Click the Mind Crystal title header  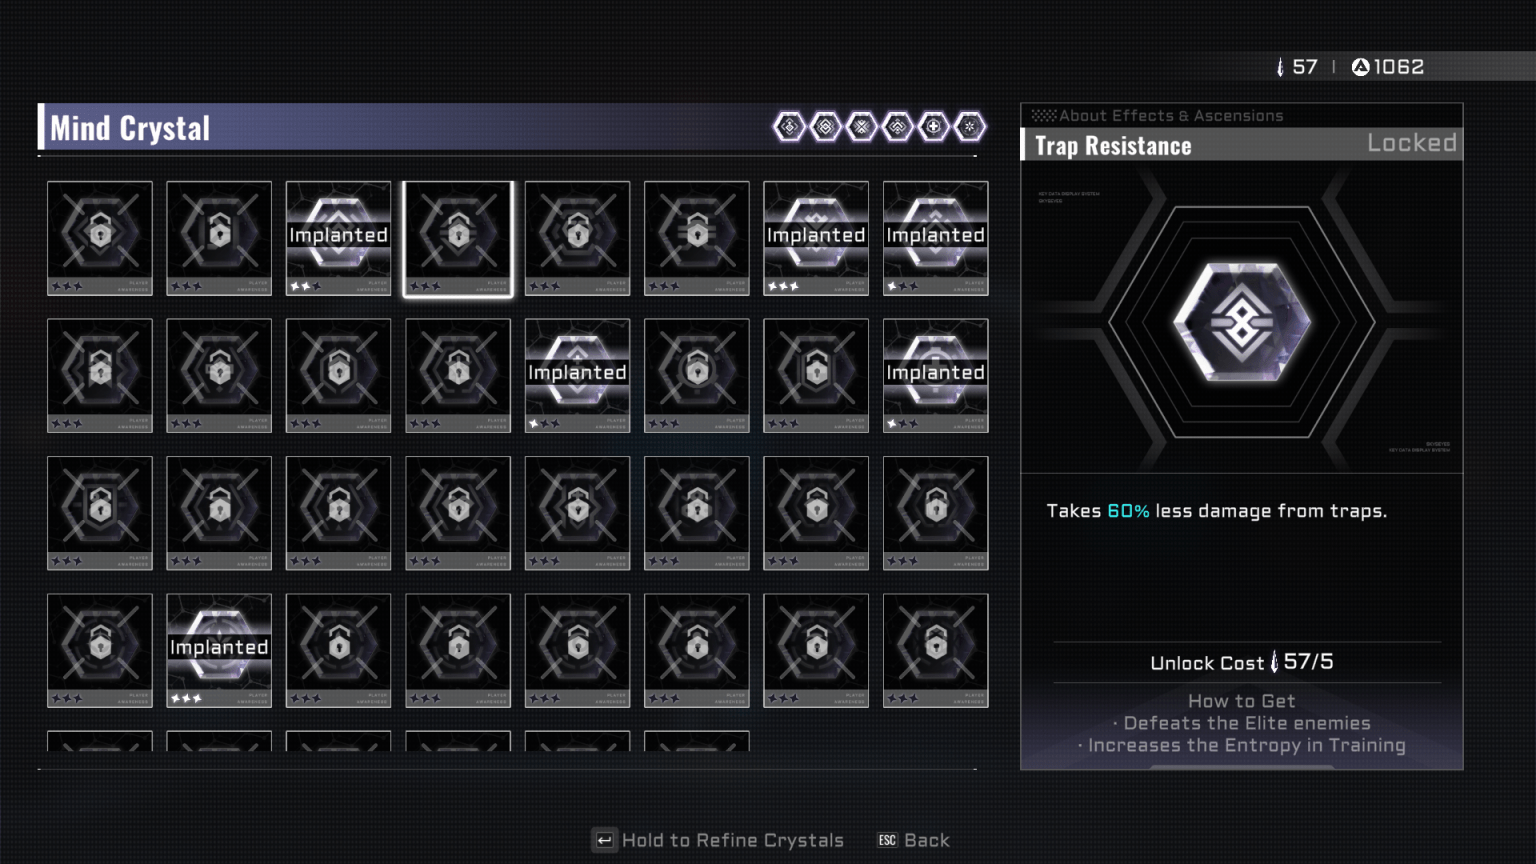(130, 128)
